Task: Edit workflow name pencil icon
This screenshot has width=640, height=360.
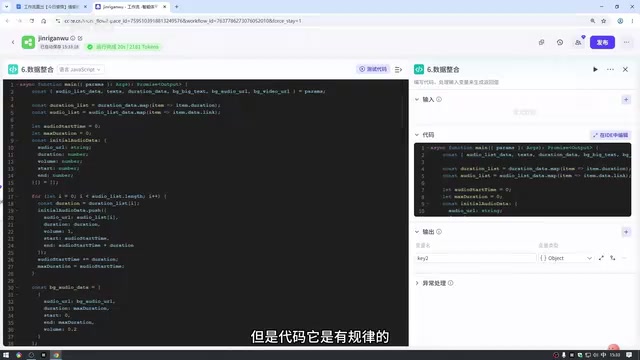Action: pyautogui.click(x=80, y=38)
